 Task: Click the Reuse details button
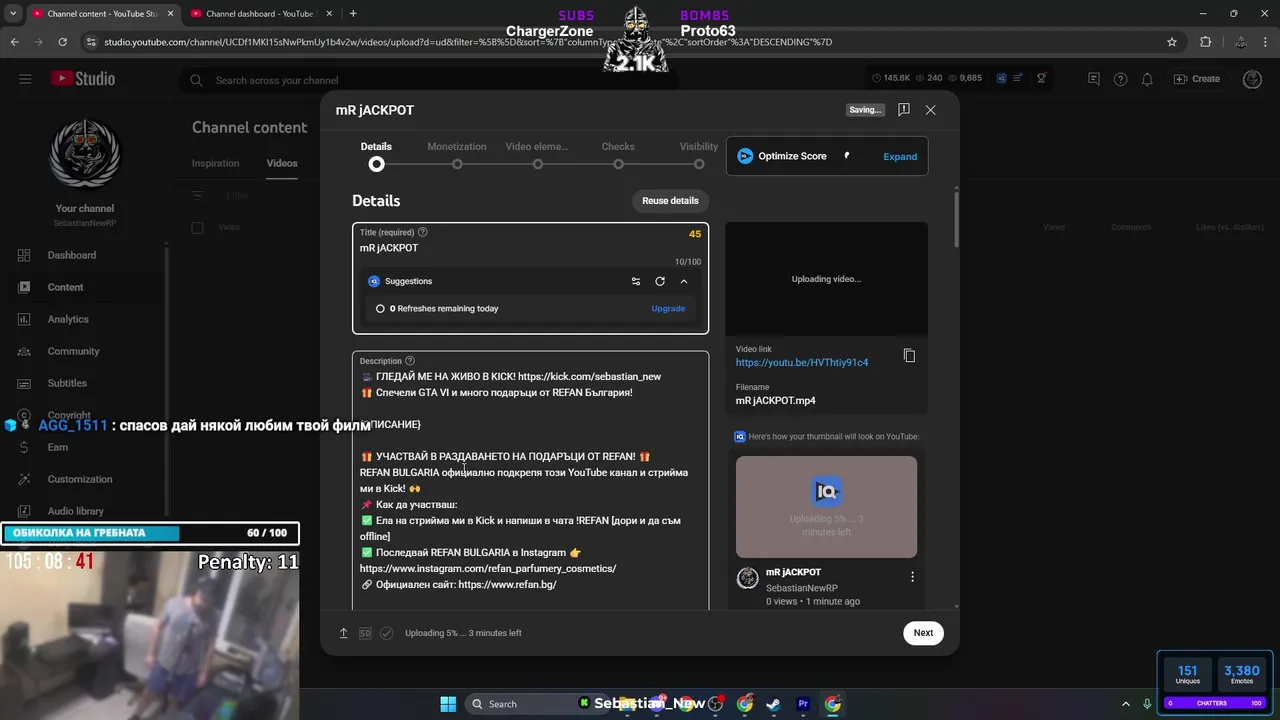click(670, 201)
